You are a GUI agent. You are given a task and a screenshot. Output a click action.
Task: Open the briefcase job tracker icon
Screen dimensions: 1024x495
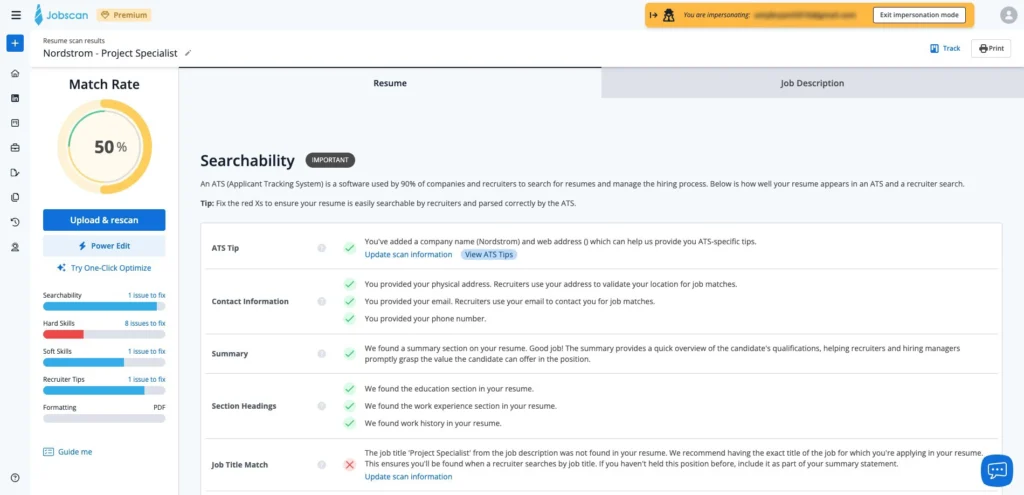(15, 148)
